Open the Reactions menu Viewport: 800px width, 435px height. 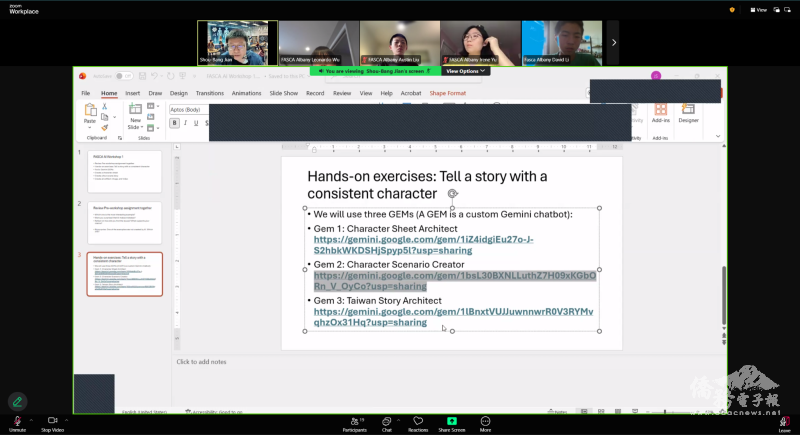(418, 420)
